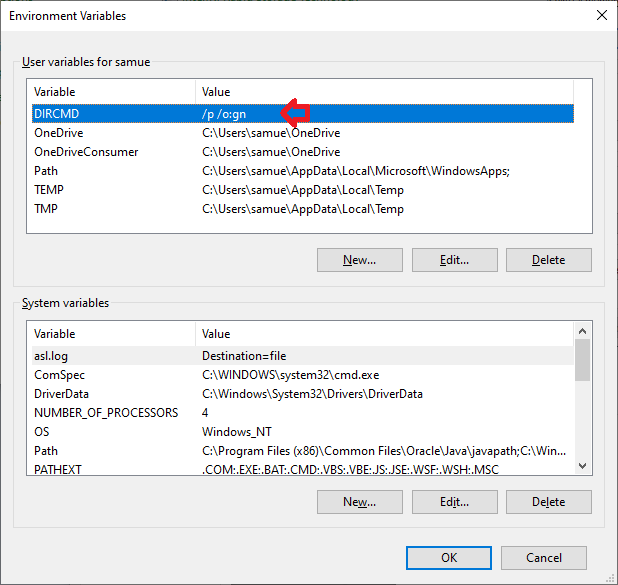Close the Environment Variables dialog
Screen dimensions: 618x585
tap(601, 15)
